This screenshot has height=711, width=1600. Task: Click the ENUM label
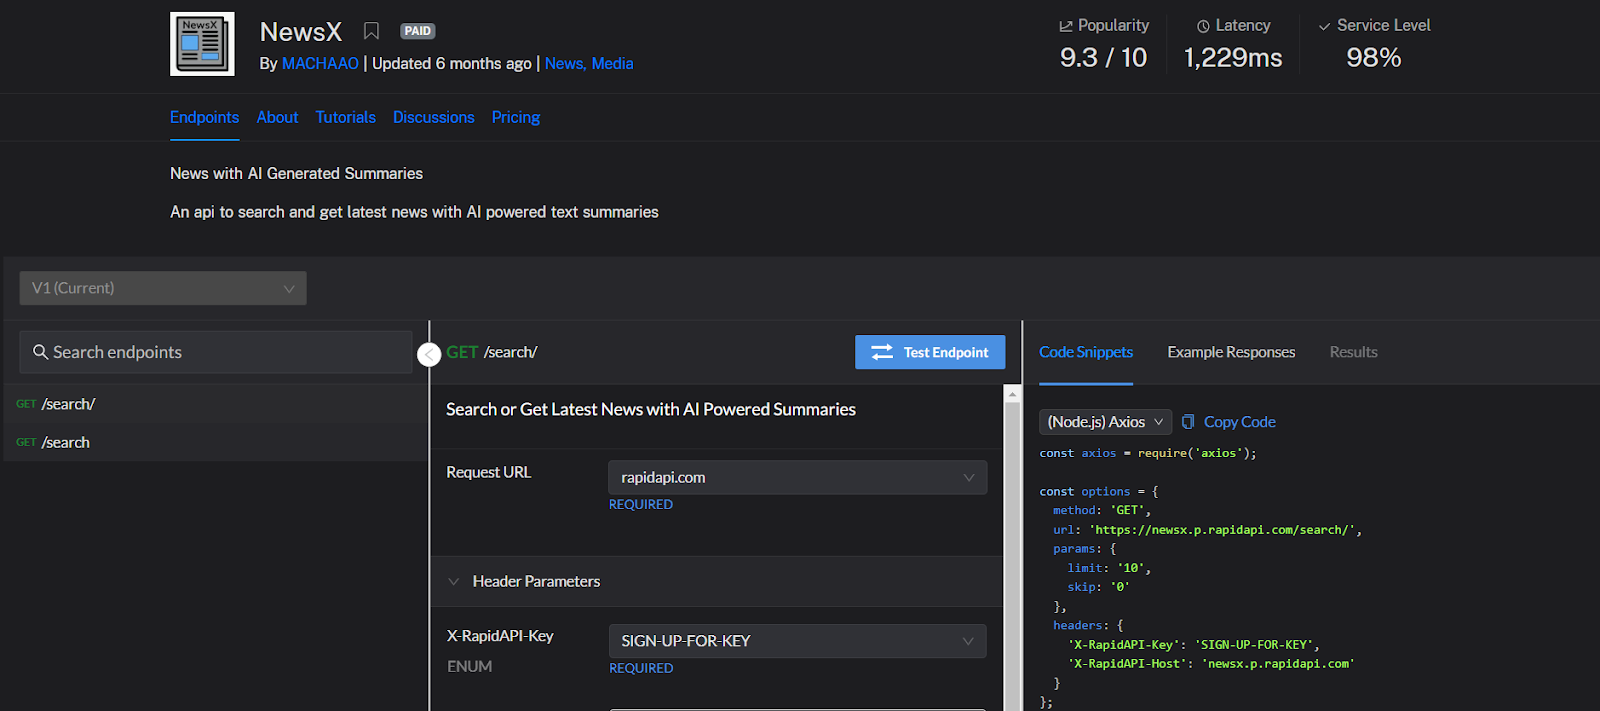coord(469,667)
